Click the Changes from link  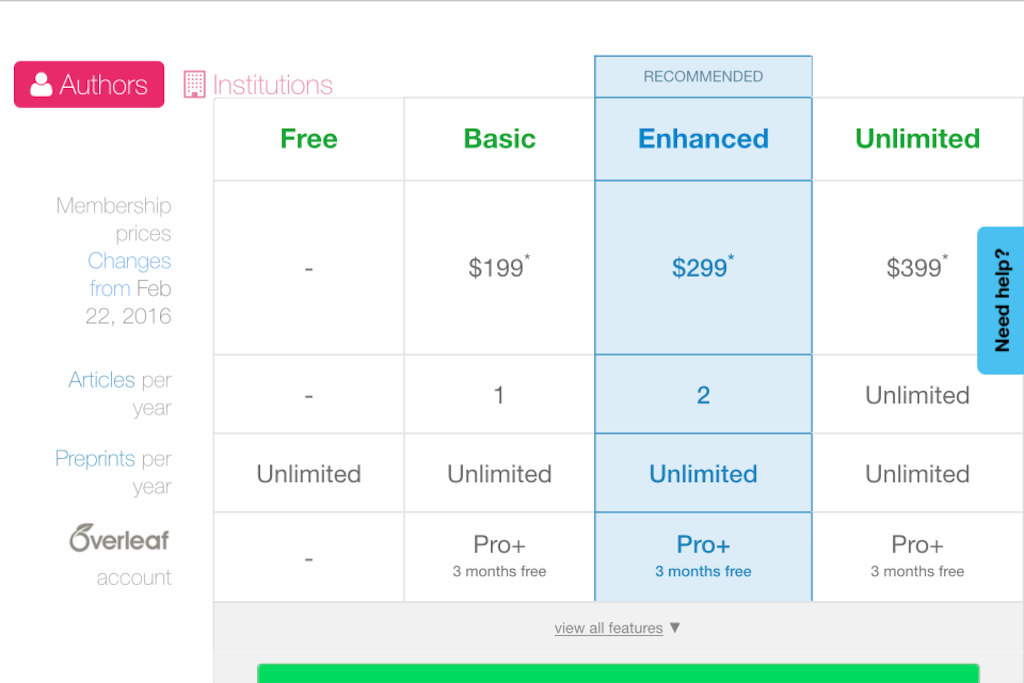pos(129,274)
